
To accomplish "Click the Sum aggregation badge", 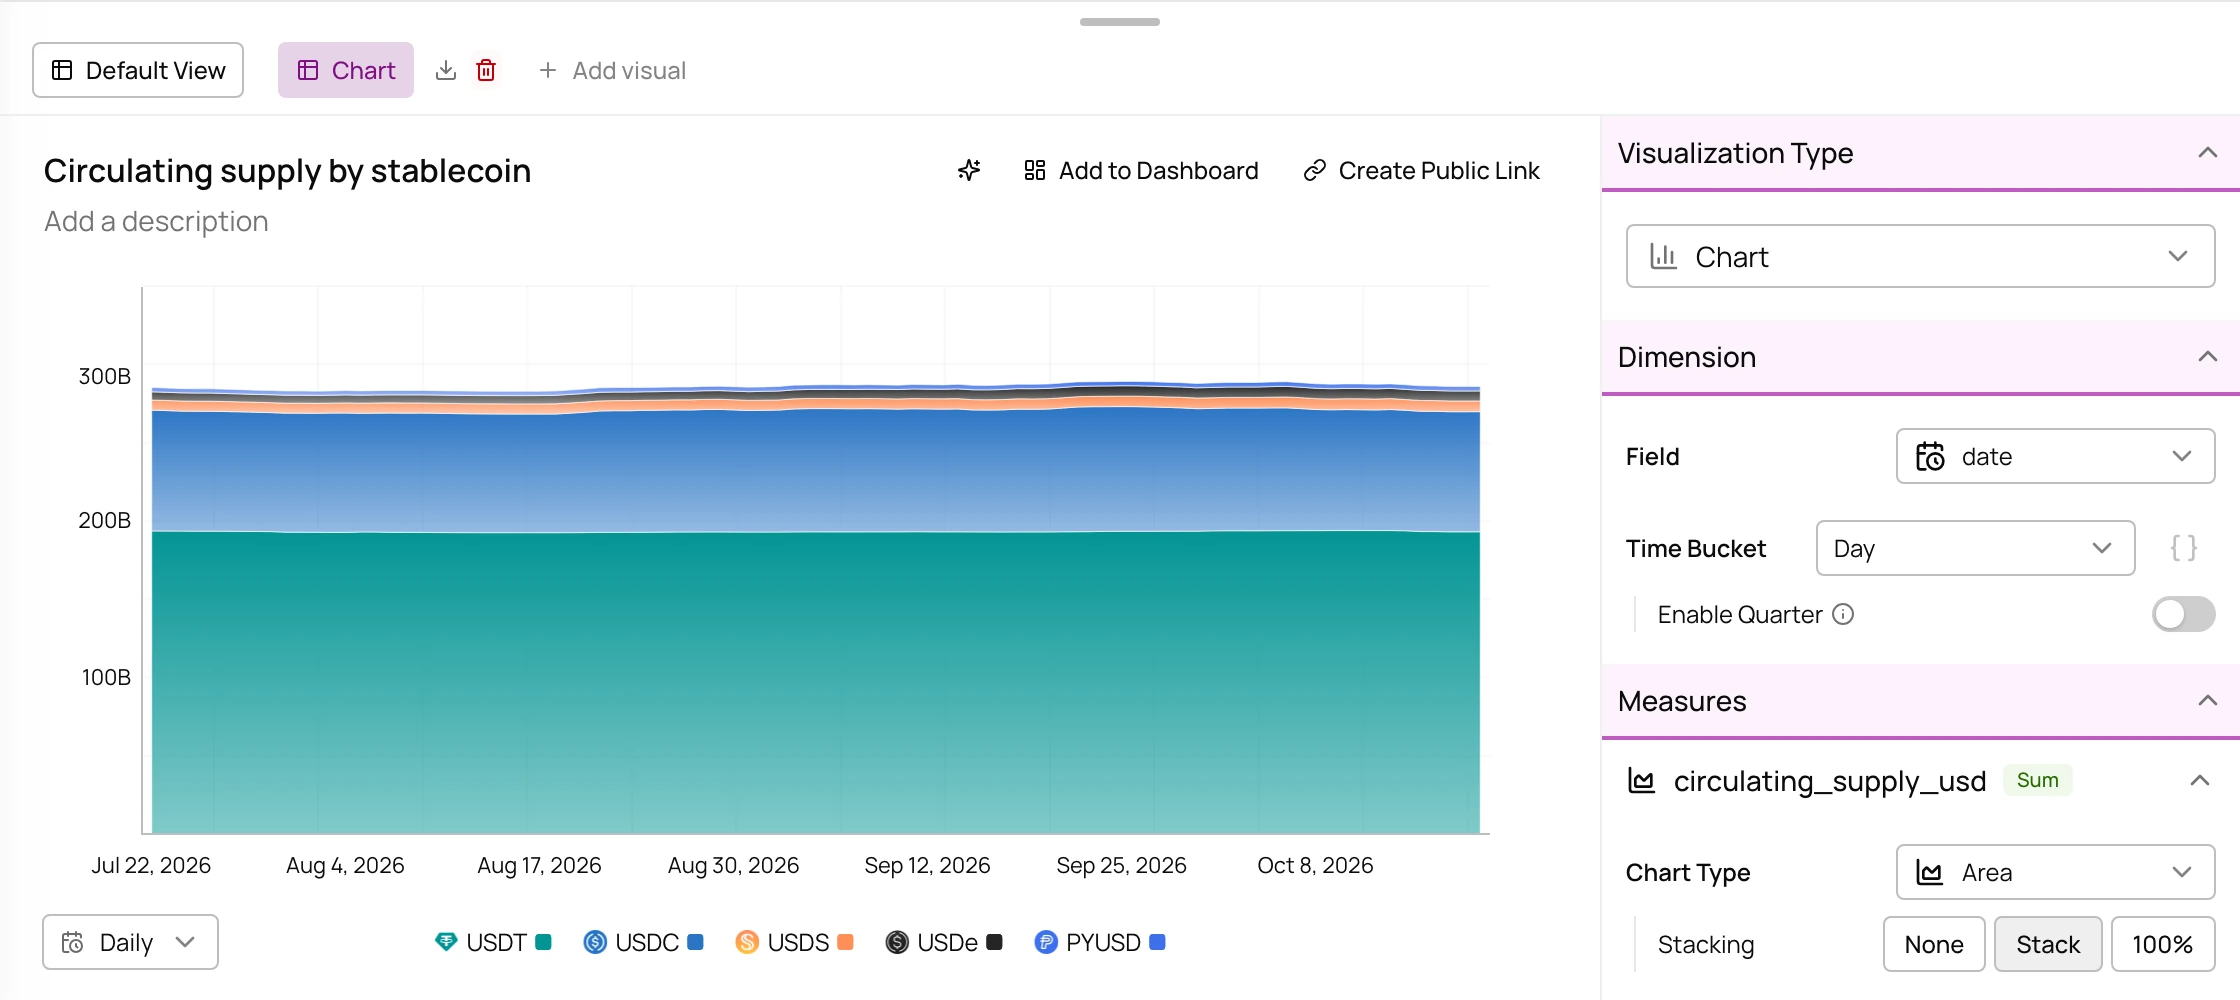I will pos(2038,780).
